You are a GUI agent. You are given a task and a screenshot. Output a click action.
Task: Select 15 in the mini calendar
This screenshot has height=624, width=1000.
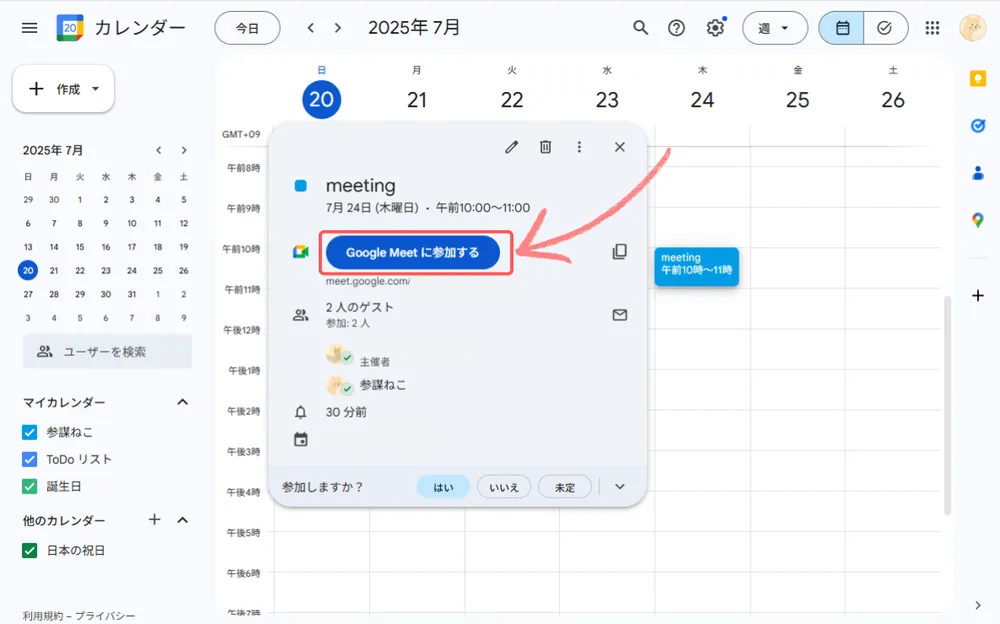(80, 247)
